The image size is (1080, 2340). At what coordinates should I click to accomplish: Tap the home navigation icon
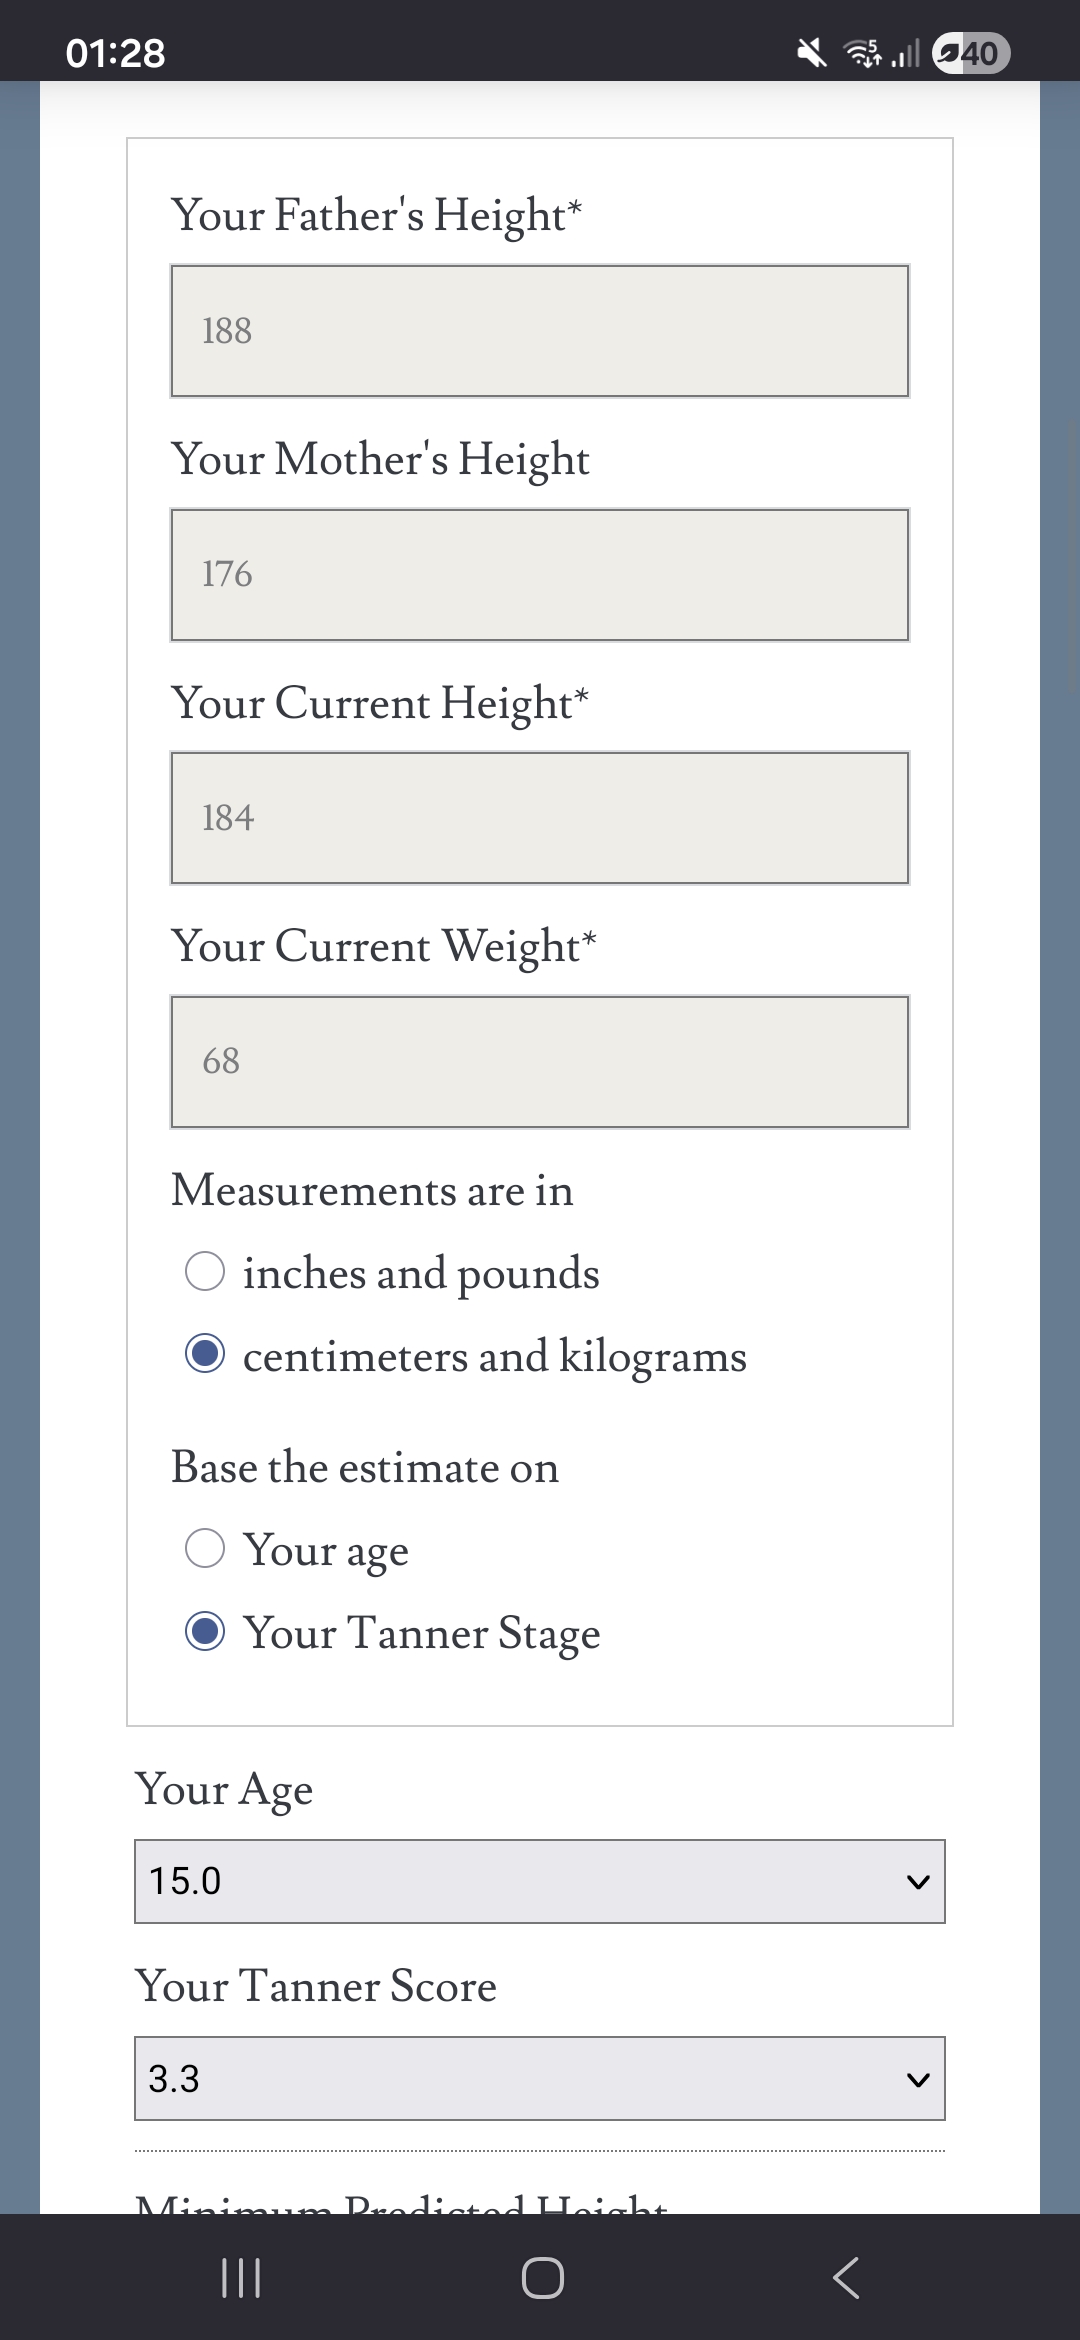[542, 2278]
